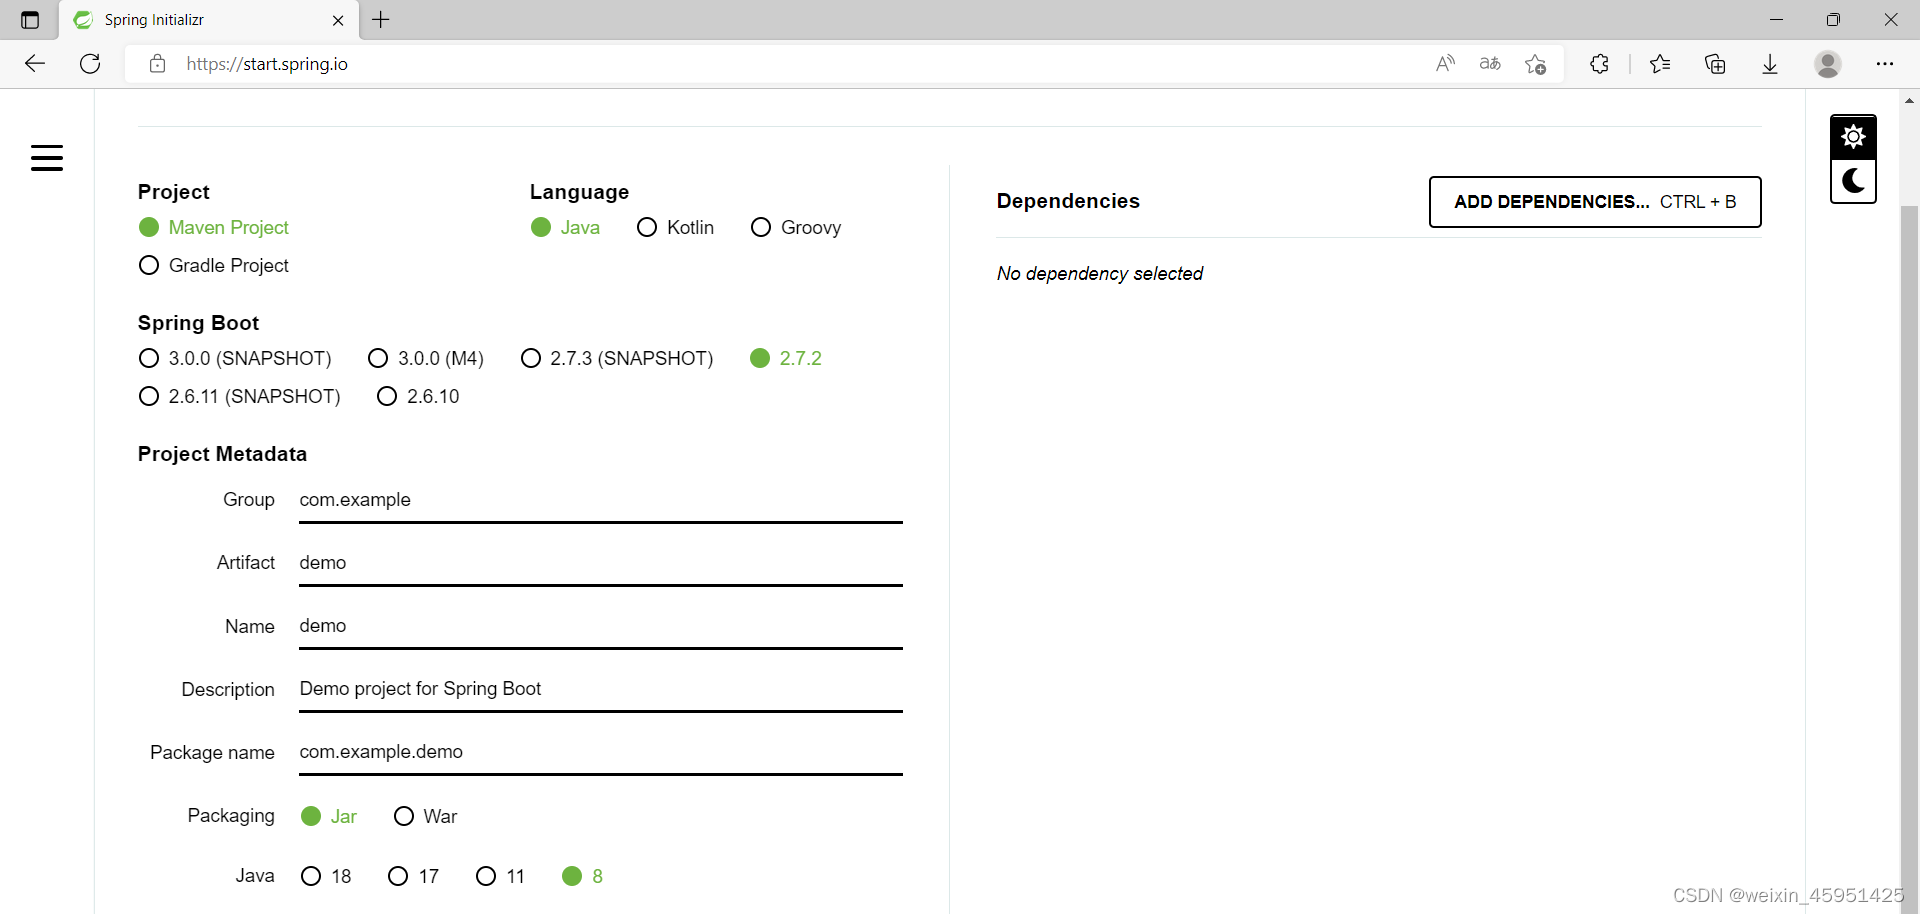1920x914 pixels.
Task: Open browser Downloads panel
Action: 1770,64
